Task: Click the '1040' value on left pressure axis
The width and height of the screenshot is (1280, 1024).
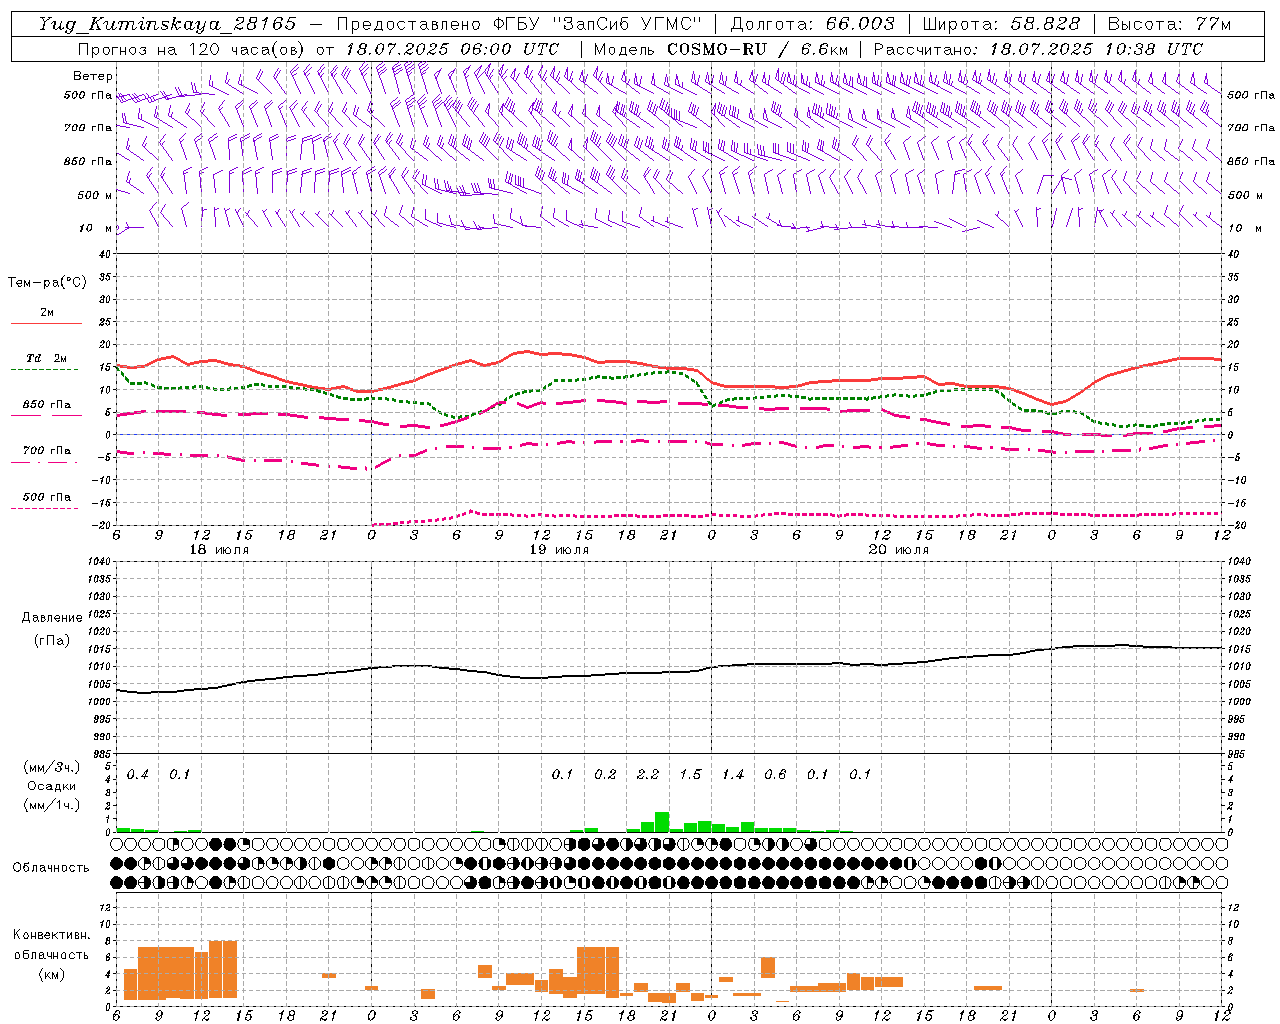Action: [100, 562]
